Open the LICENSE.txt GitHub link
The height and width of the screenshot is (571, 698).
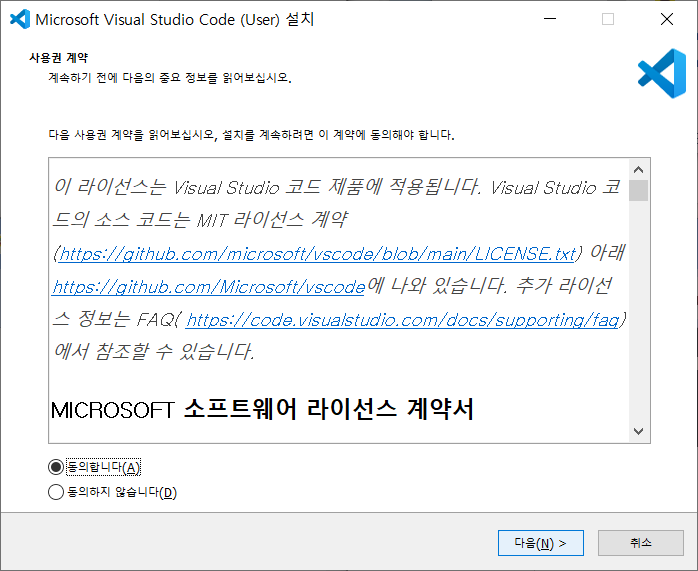click(x=318, y=254)
